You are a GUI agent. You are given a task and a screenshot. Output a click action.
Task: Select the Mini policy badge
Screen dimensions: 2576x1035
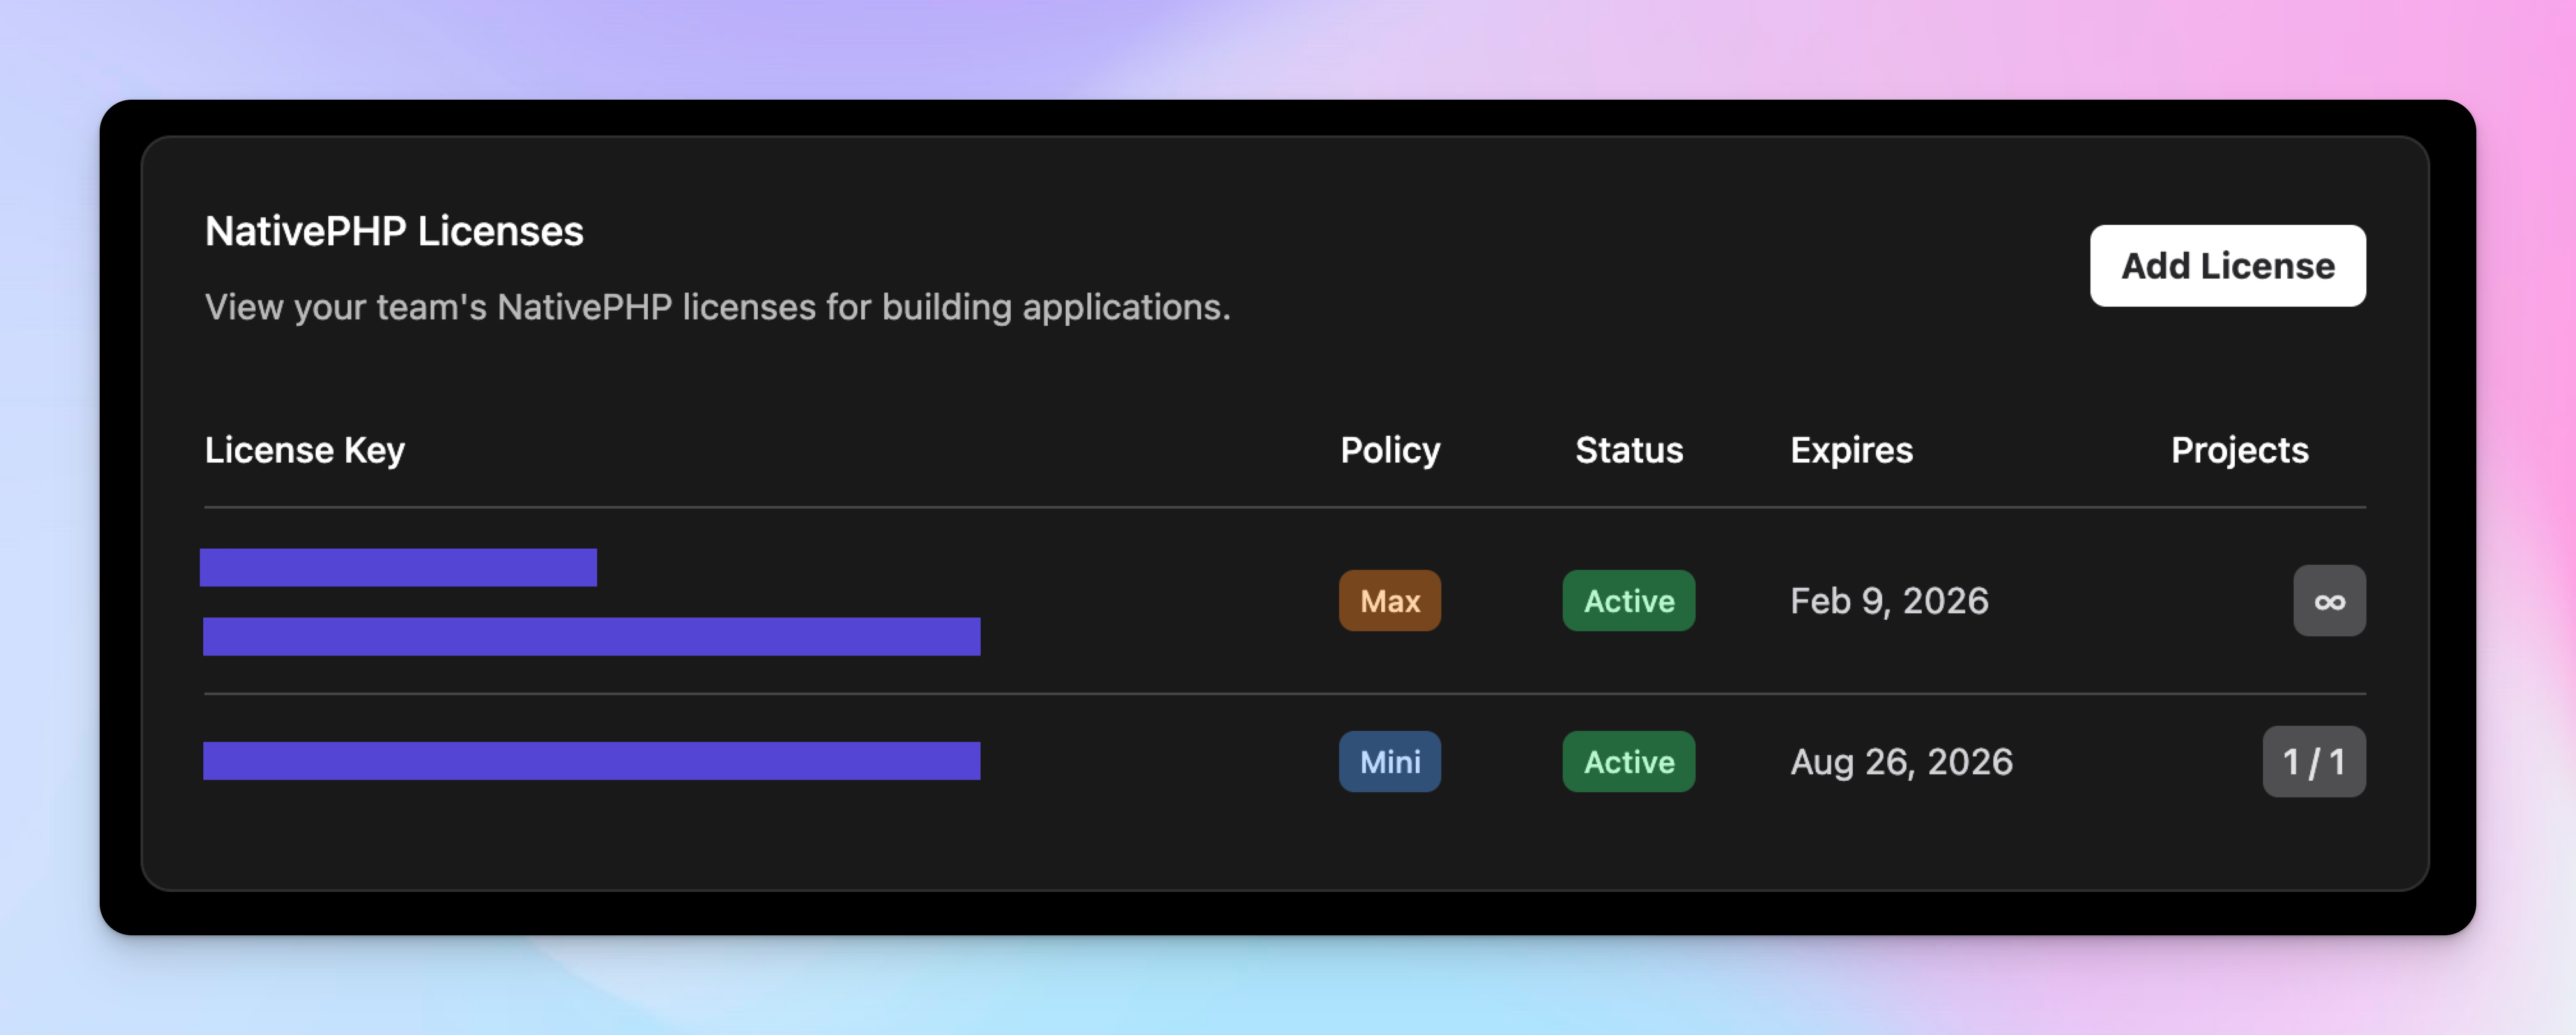click(x=1389, y=762)
